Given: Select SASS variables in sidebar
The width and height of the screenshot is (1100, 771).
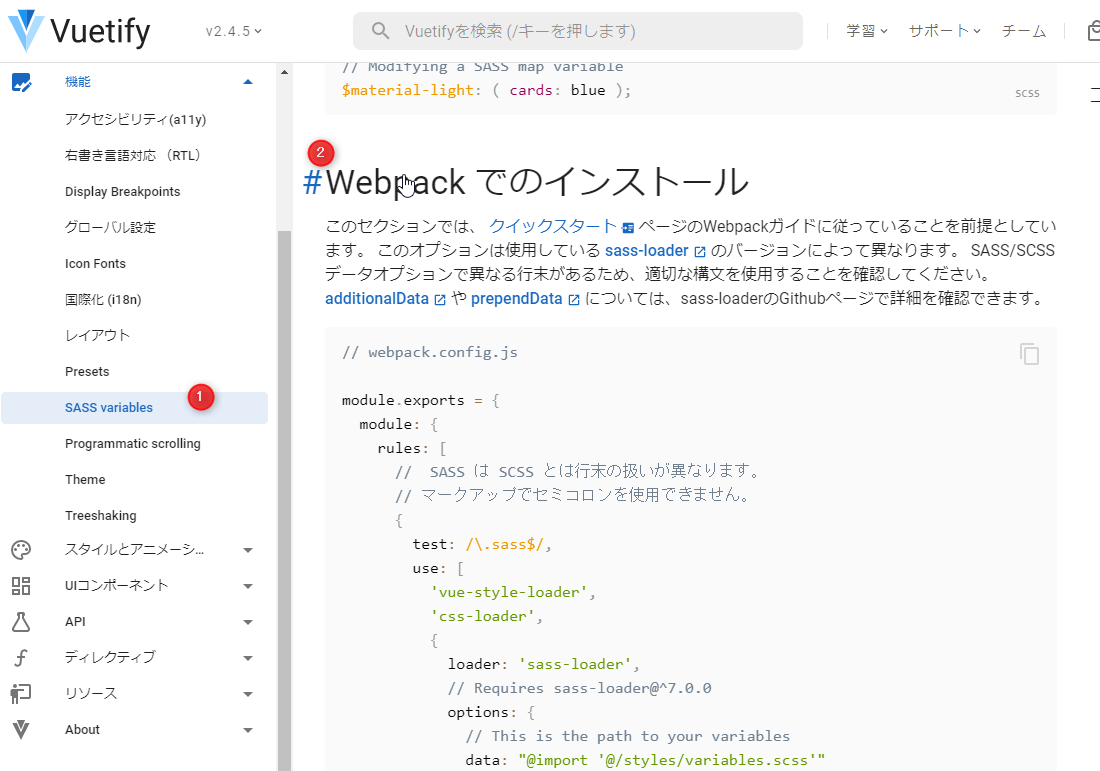Looking at the screenshot, I should click(x=135, y=408).
